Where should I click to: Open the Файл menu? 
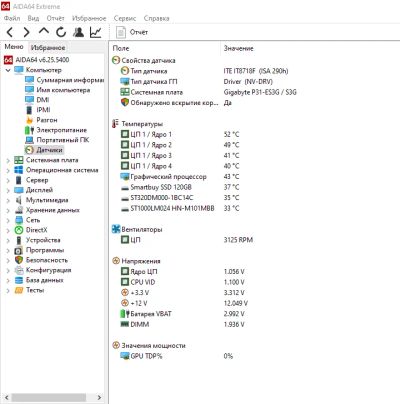pyautogui.click(x=12, y=18)
